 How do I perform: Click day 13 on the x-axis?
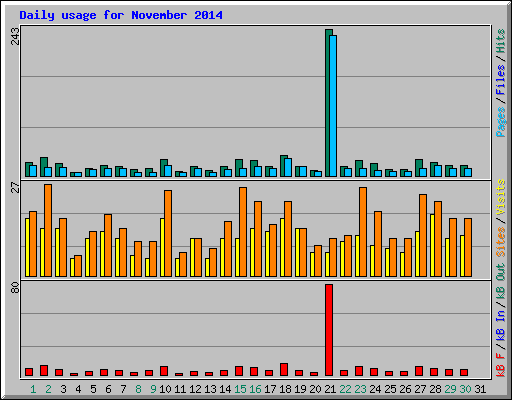(x=210, y=389)
